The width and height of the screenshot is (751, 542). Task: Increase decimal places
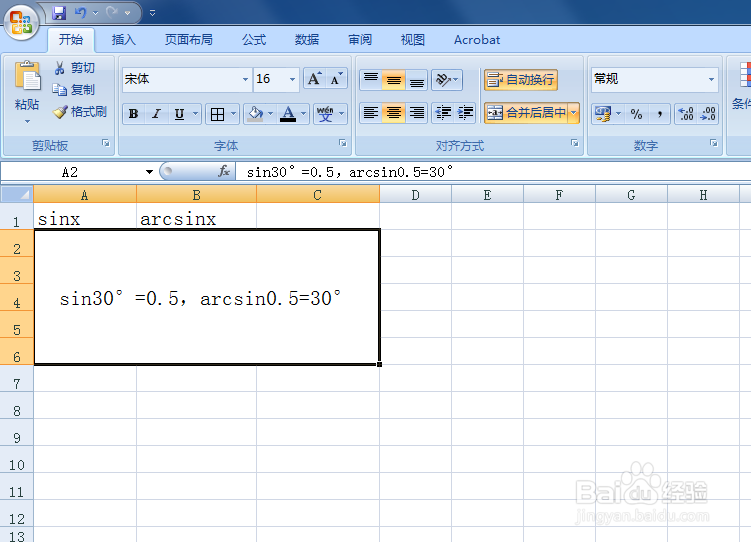686,114
